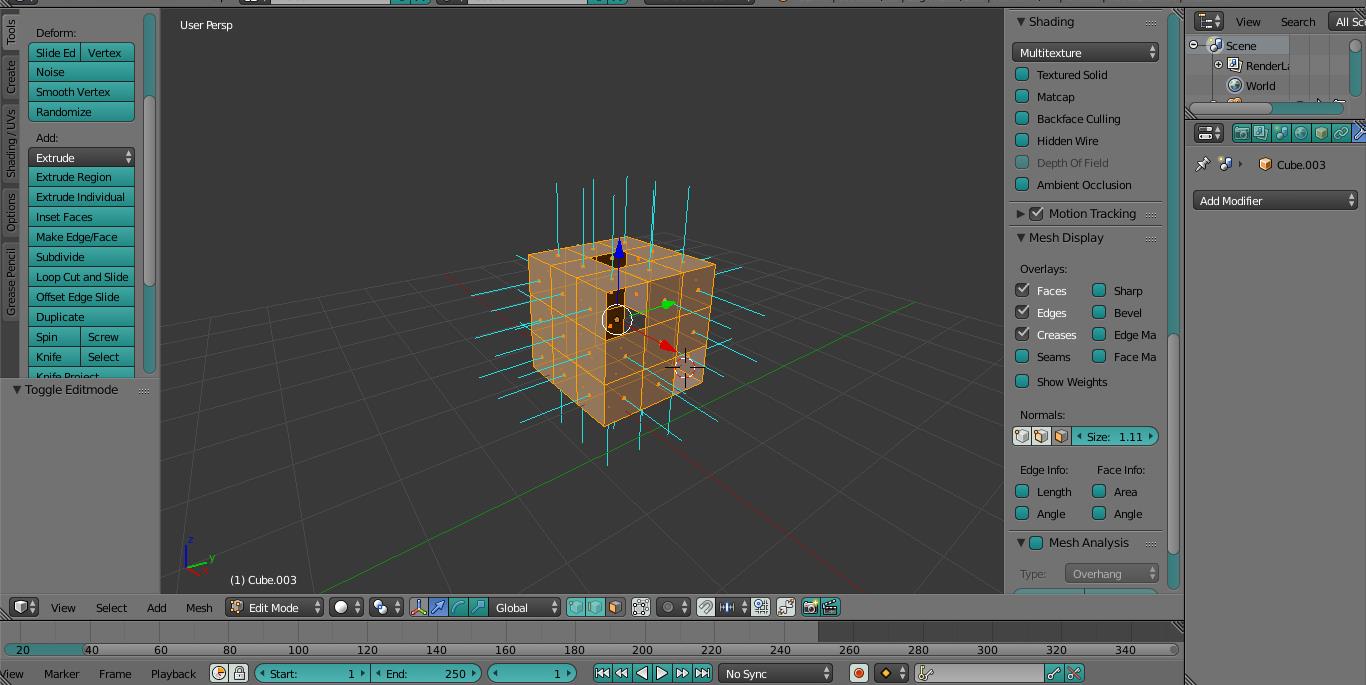Switch to the Shading / UVs tab
The image size is (1366, 685).
tap(11, 144)
